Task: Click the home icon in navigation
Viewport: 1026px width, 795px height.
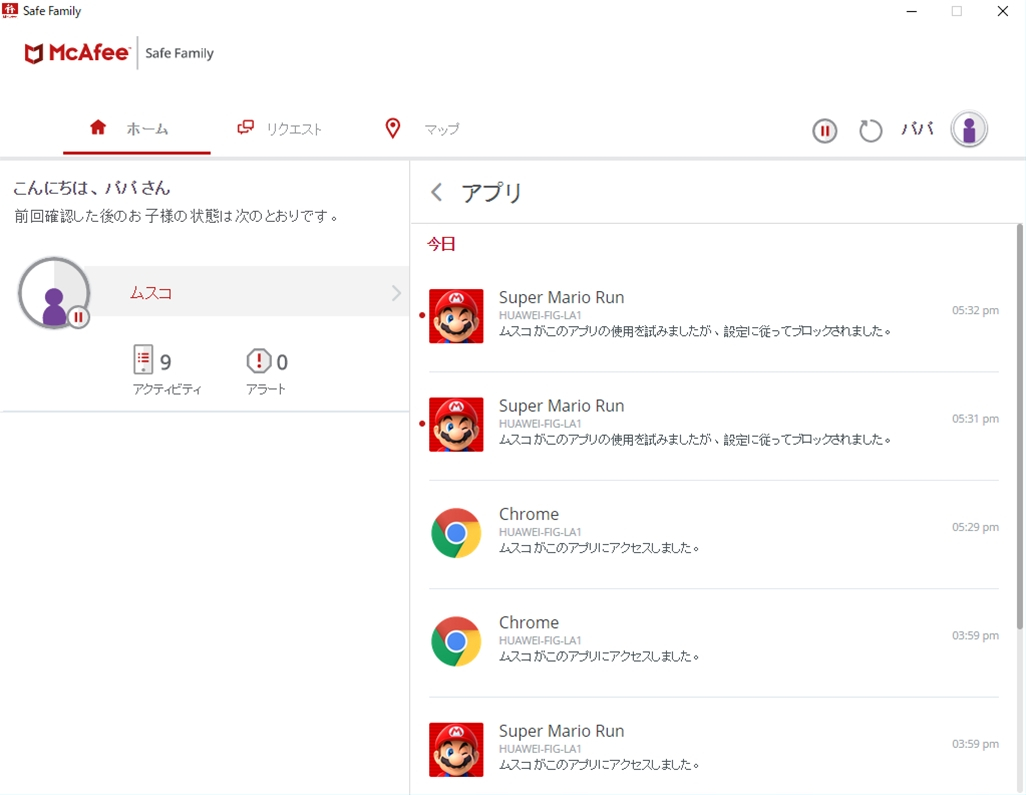Action: [98, 127]
